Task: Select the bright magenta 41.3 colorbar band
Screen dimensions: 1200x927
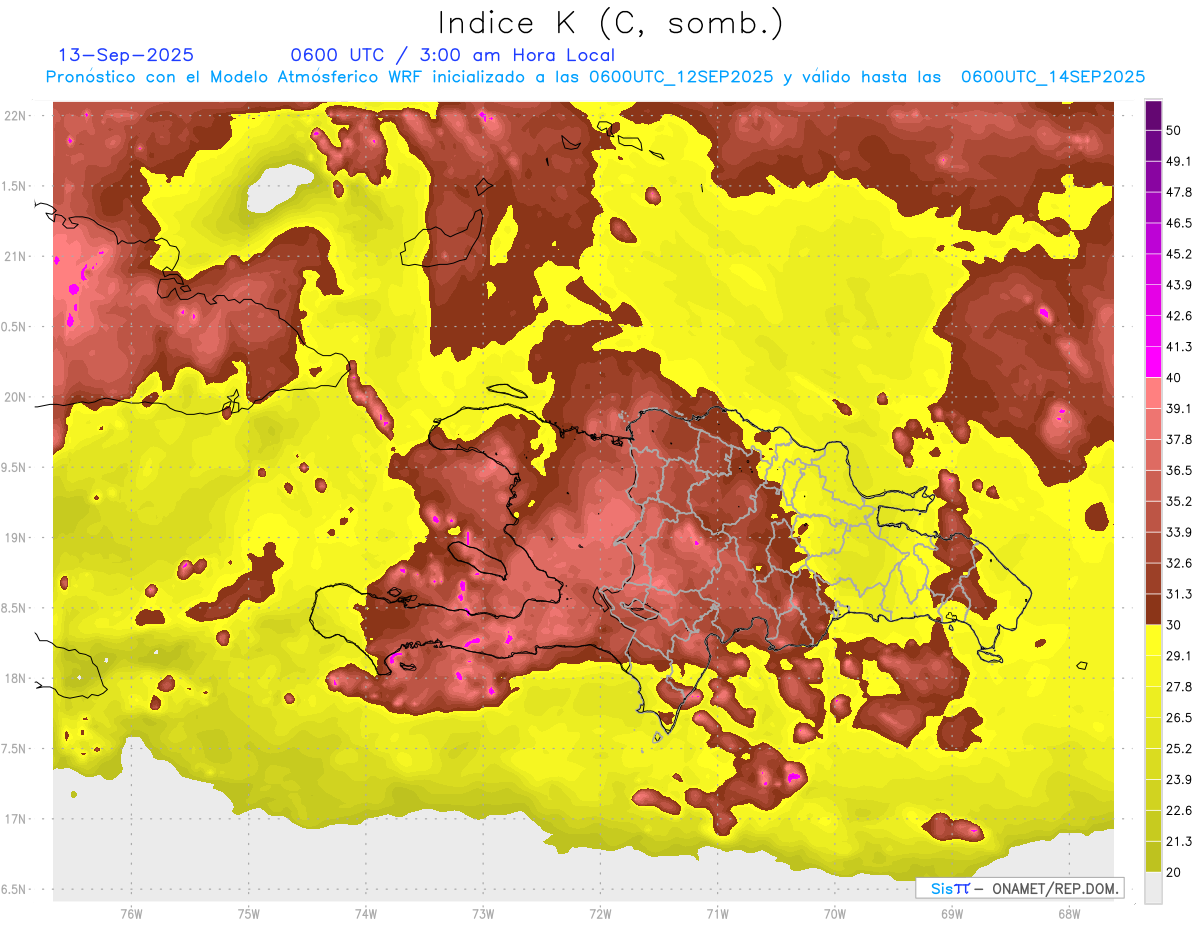Action: coord(1153,361)
